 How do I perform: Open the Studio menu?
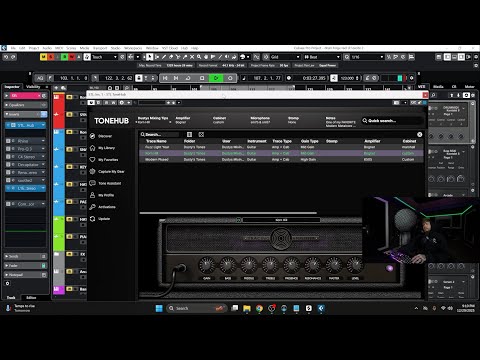[116, 48]
